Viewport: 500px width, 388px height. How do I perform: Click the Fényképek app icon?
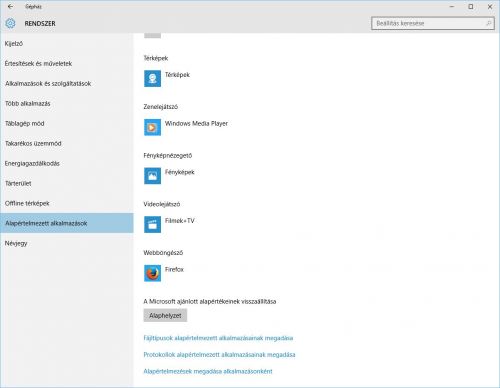pos(152,176)
